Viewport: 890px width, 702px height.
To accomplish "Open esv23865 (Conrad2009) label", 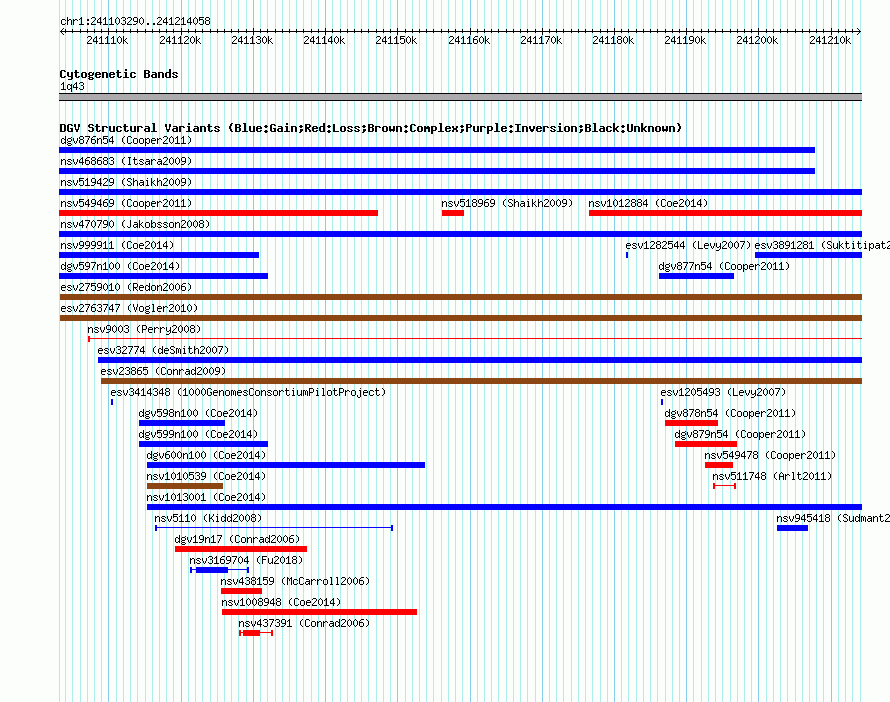I will pyautogui.click(x=163, y=371).
